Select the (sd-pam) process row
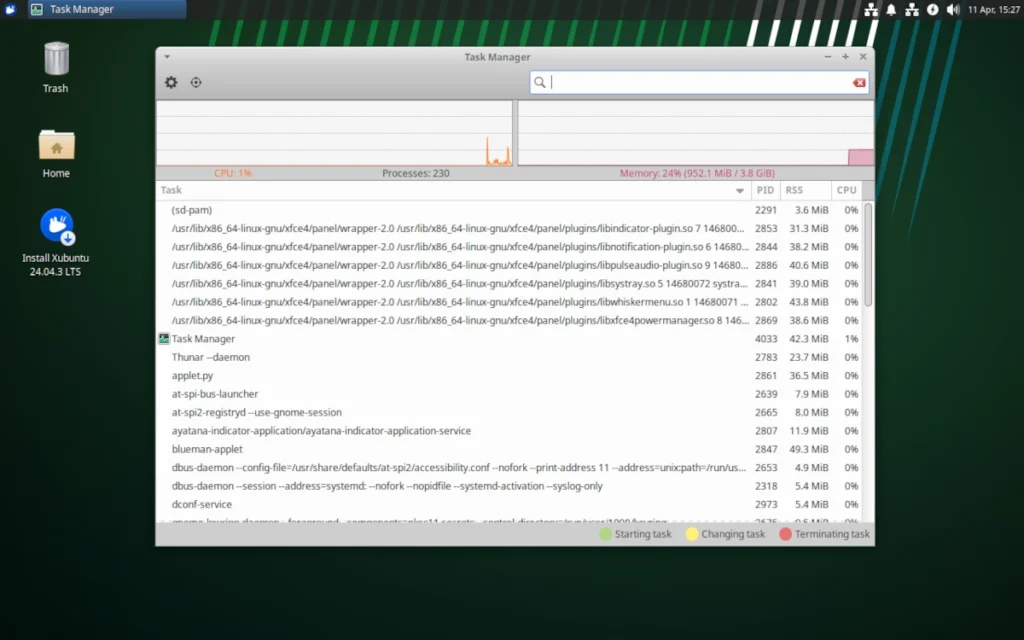This screenshot has width=1024, height=640. (x=509, y=210)
